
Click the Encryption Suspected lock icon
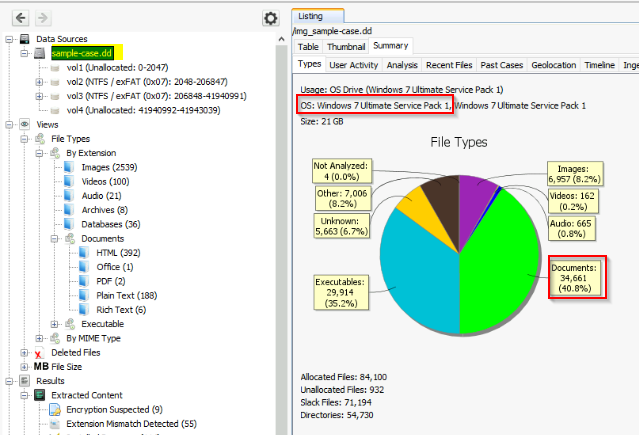pos(55,409)
